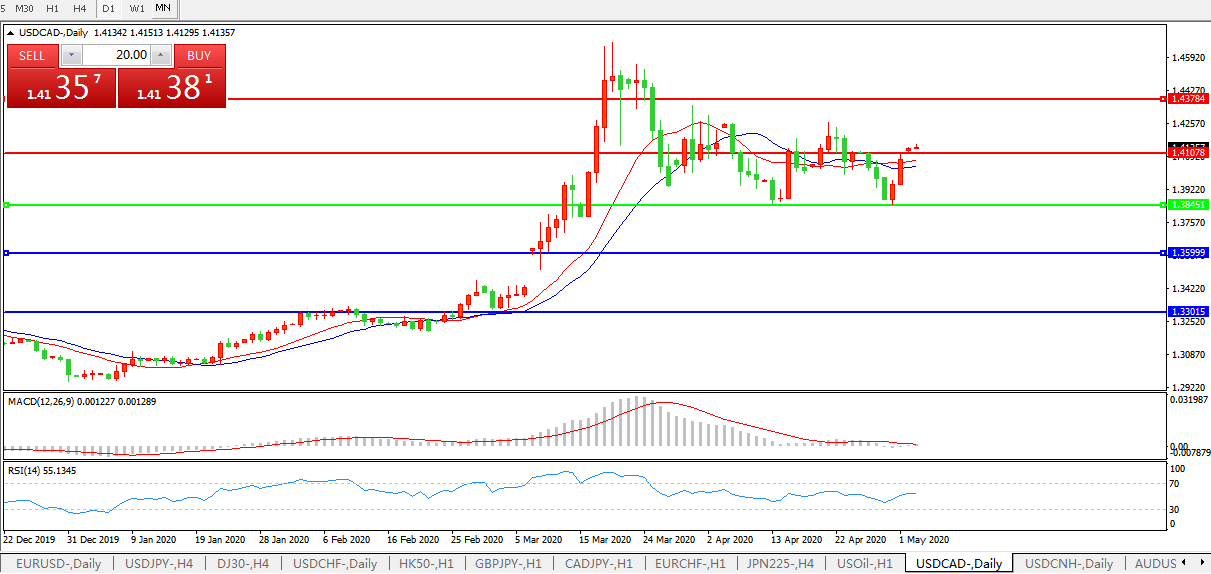
Task: Select the H4 timeframe button
Action: tap(79, 9)
